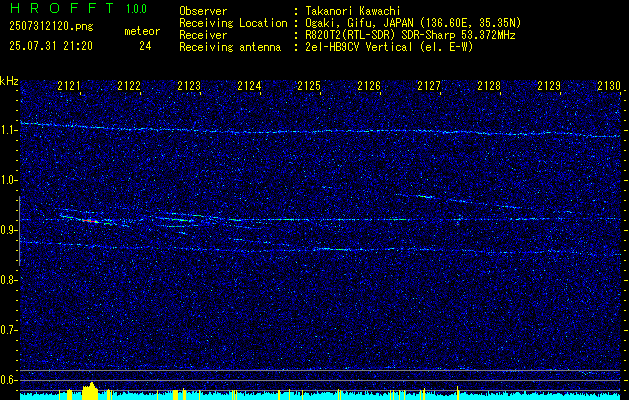Click the 'meteor' label
The image size is (629, 400).
coord(142,32)
